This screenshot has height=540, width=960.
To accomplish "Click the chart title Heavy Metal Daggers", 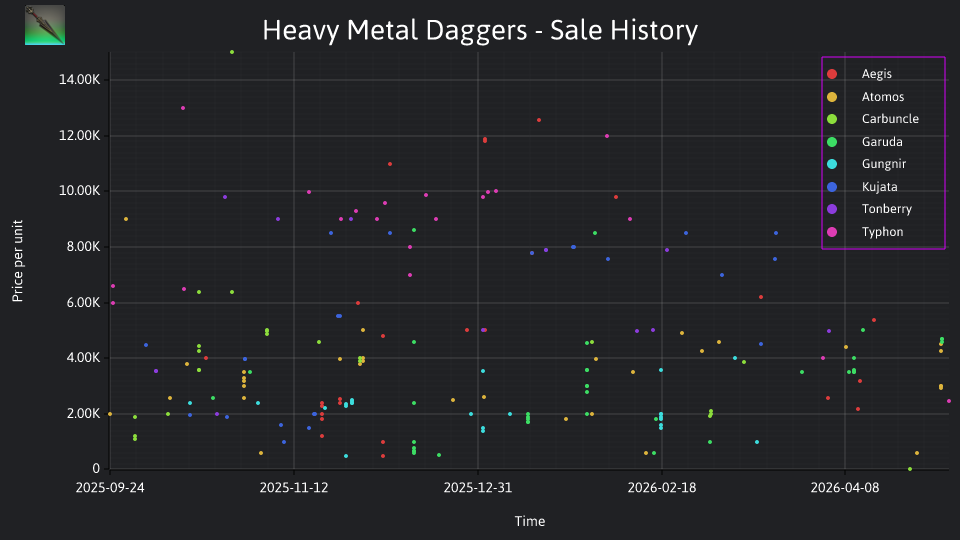I will (480, 30).
